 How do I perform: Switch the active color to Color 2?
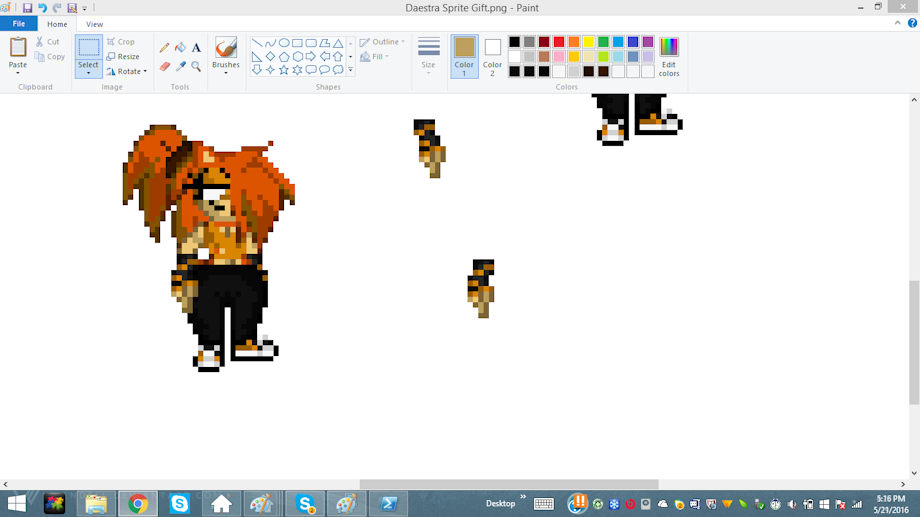pos(492,55)
